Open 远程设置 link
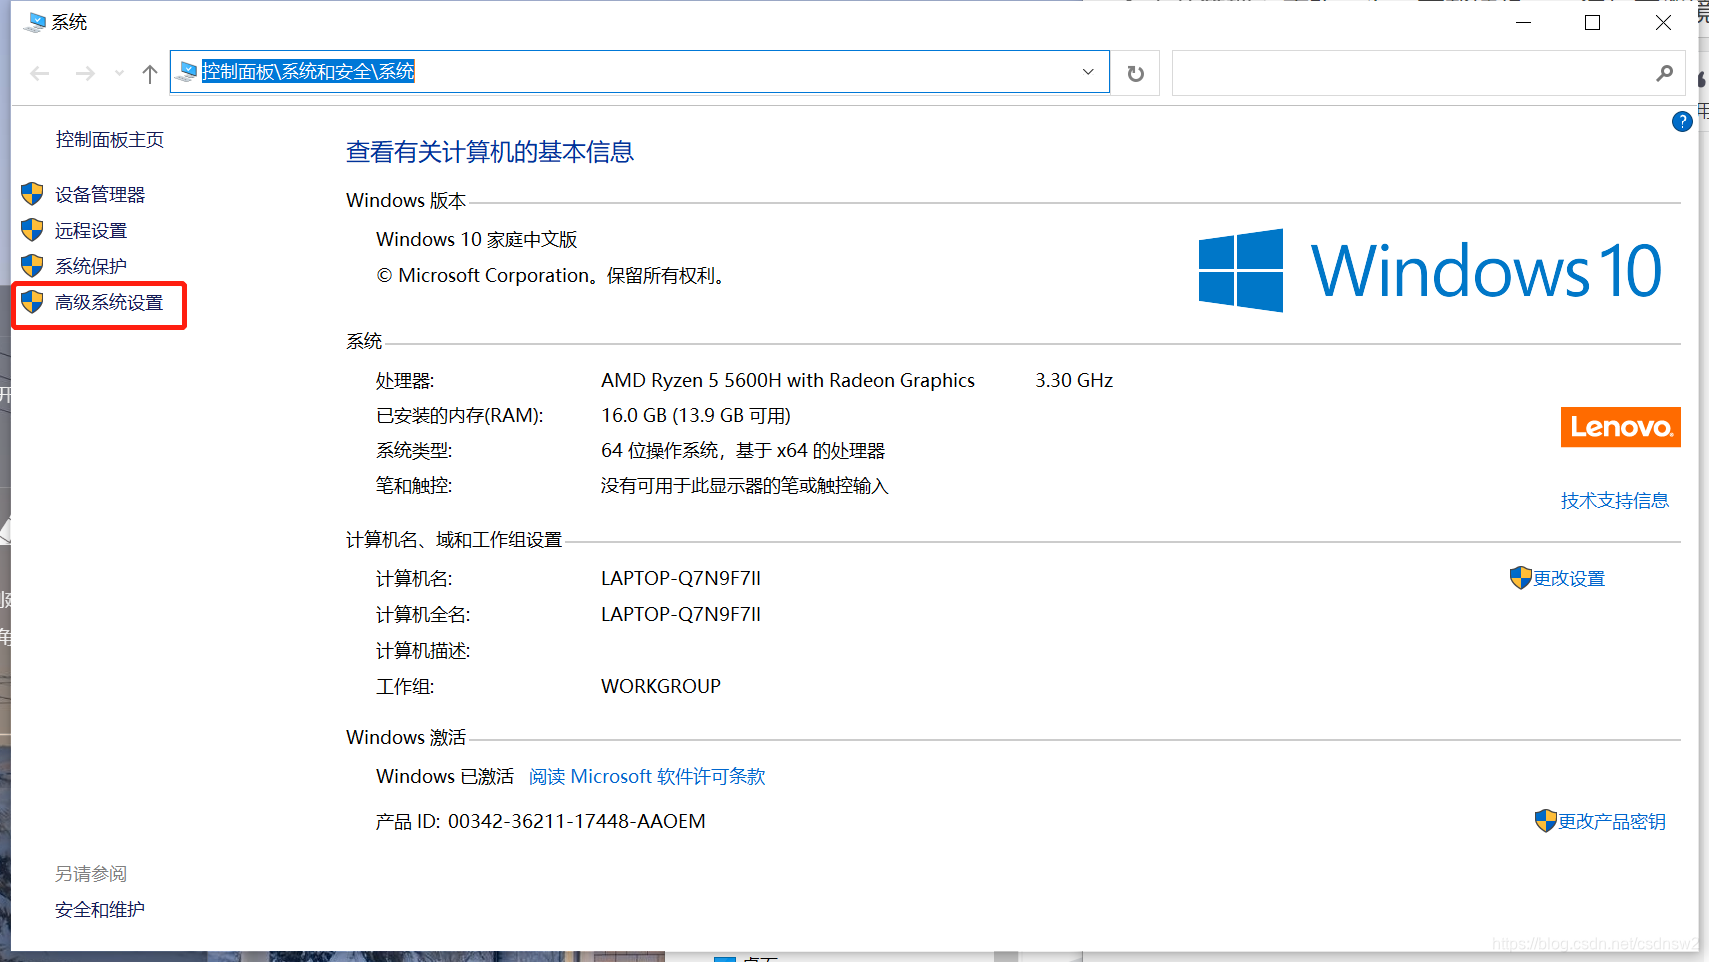This screenshot has height=962, width=1709. (91, 230)
